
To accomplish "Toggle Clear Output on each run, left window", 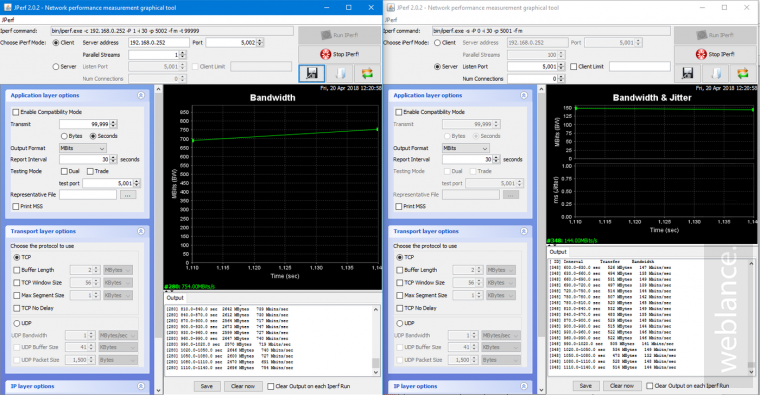I will tap(271, 386).
